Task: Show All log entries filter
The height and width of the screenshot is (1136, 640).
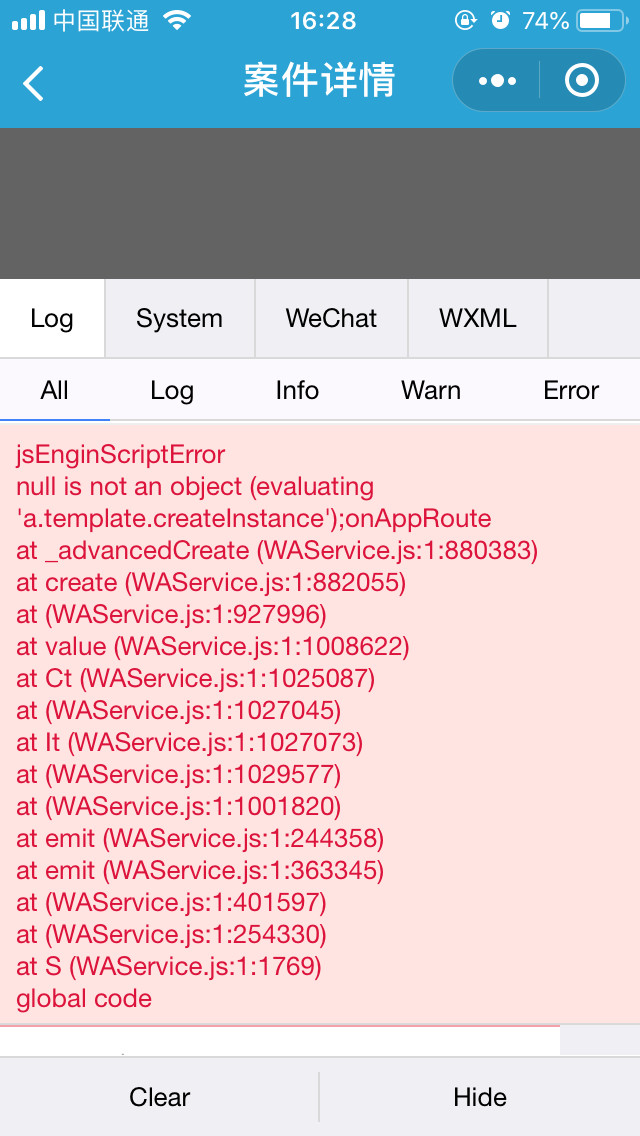Action: [x=54, y=390]
